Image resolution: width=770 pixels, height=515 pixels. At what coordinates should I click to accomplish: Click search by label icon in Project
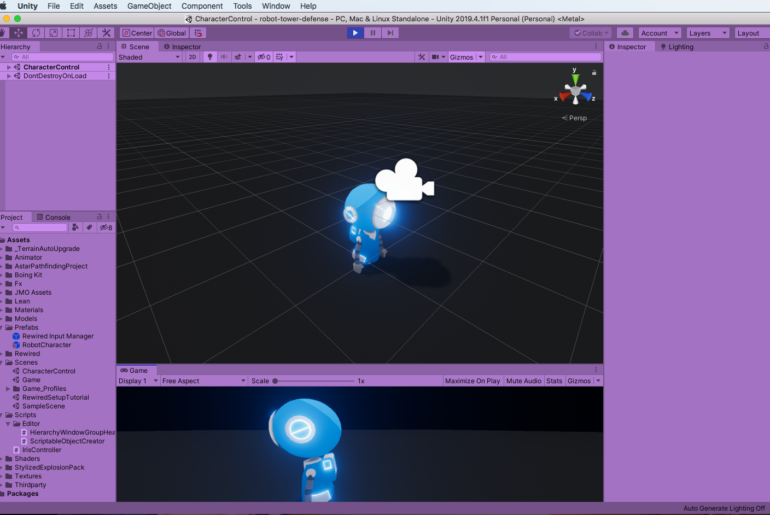[x=89, y=228]
